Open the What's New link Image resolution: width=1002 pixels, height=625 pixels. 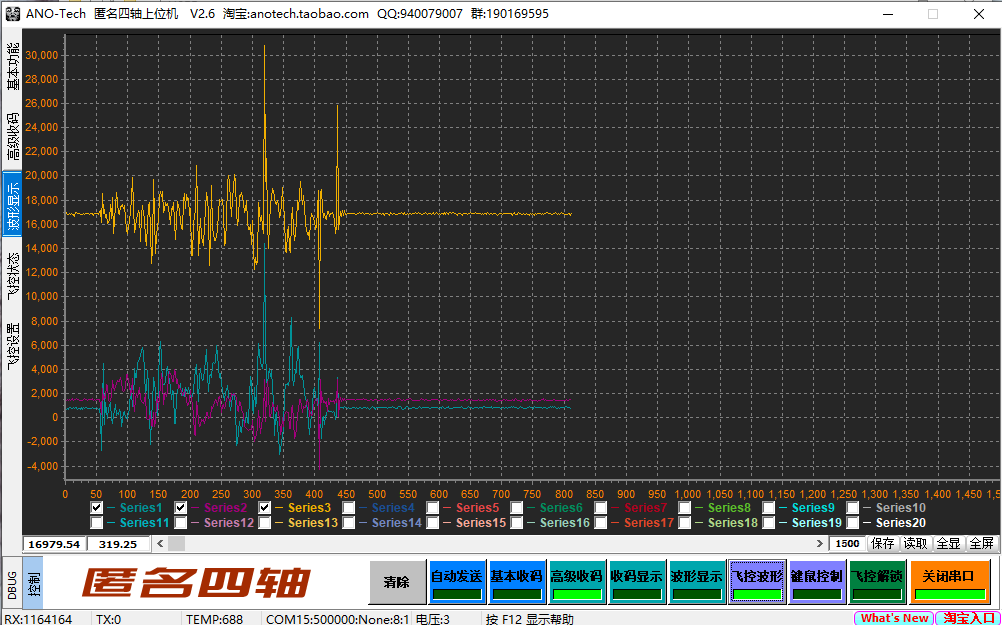894,618
